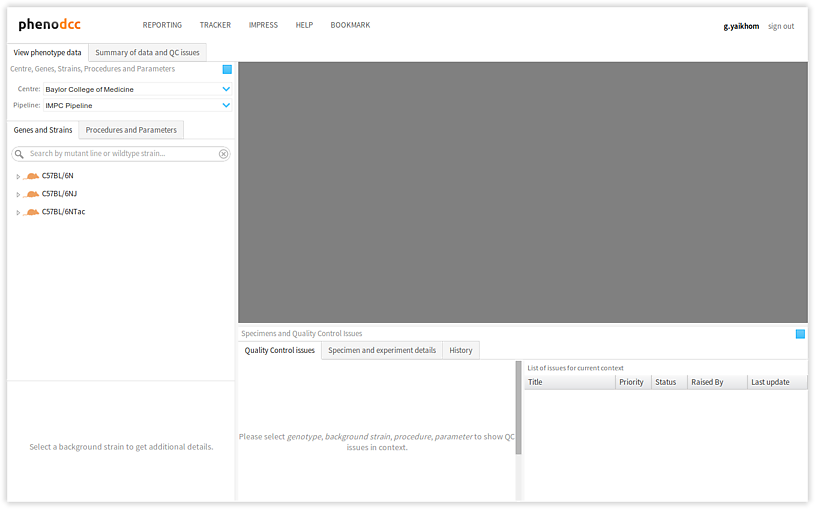Expand the C57BL/6NJ tree node
Image resolution: width=815 pixels, height=509 pixels.
[18, 195]
